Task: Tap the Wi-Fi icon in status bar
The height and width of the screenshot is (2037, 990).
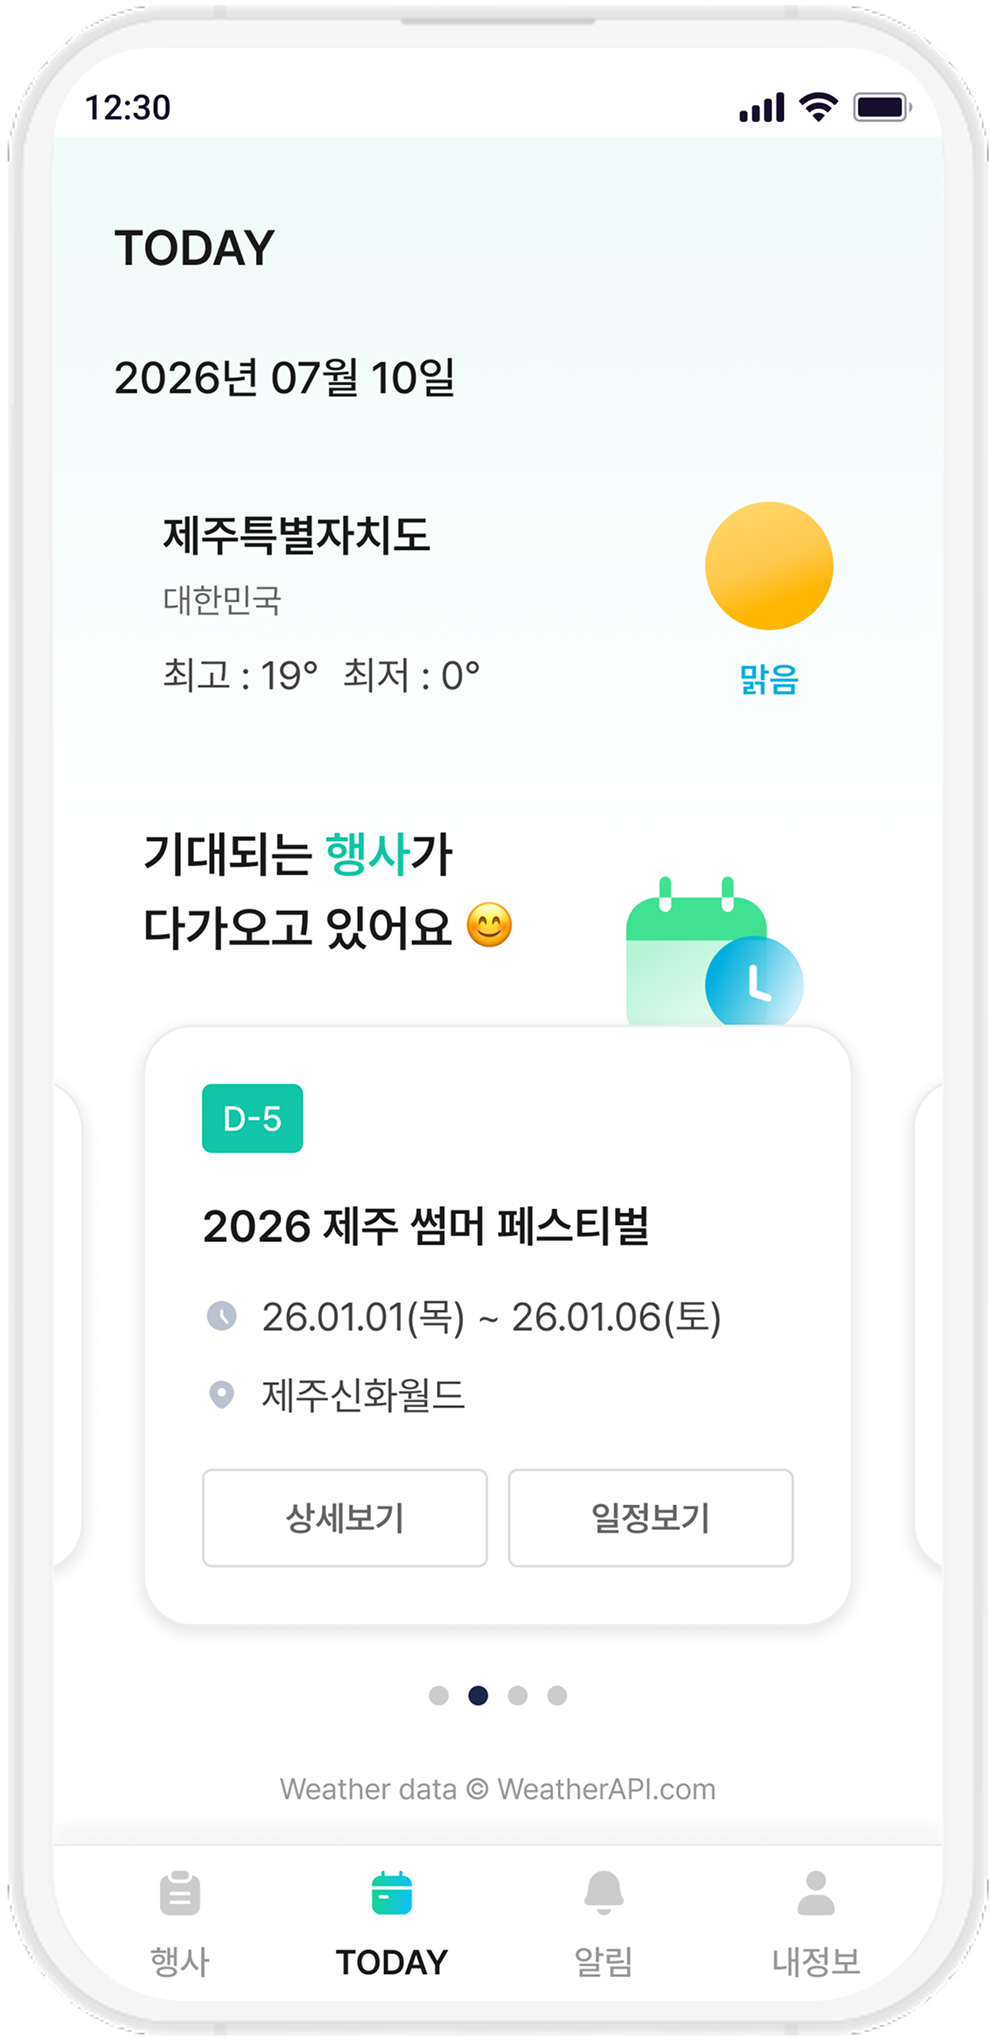Action: 819,106
